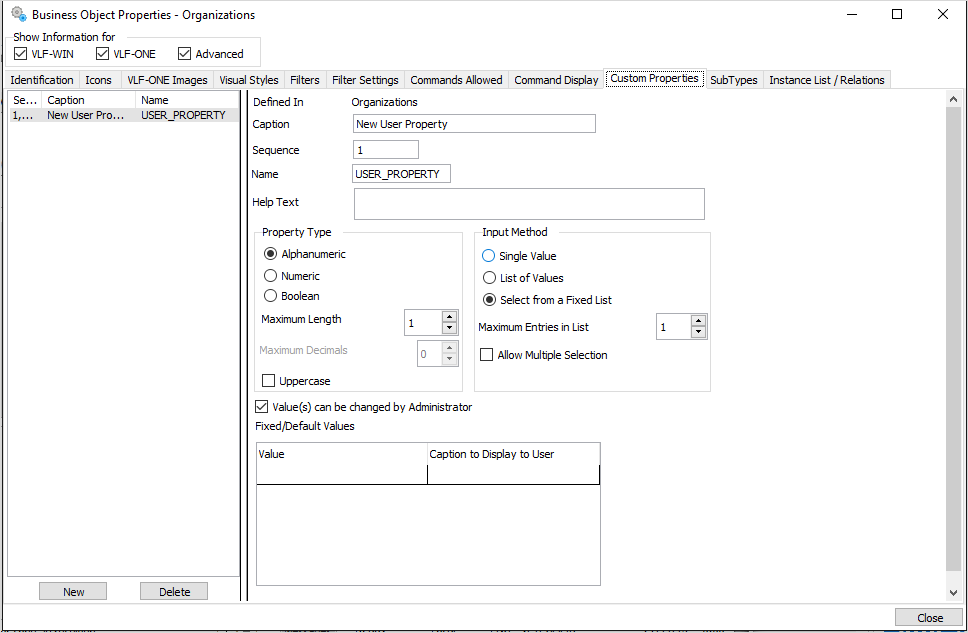This screenshot has height=633, width=968.
Task: Open the VLF-ONE Images tab
Action: pos(167,80)
